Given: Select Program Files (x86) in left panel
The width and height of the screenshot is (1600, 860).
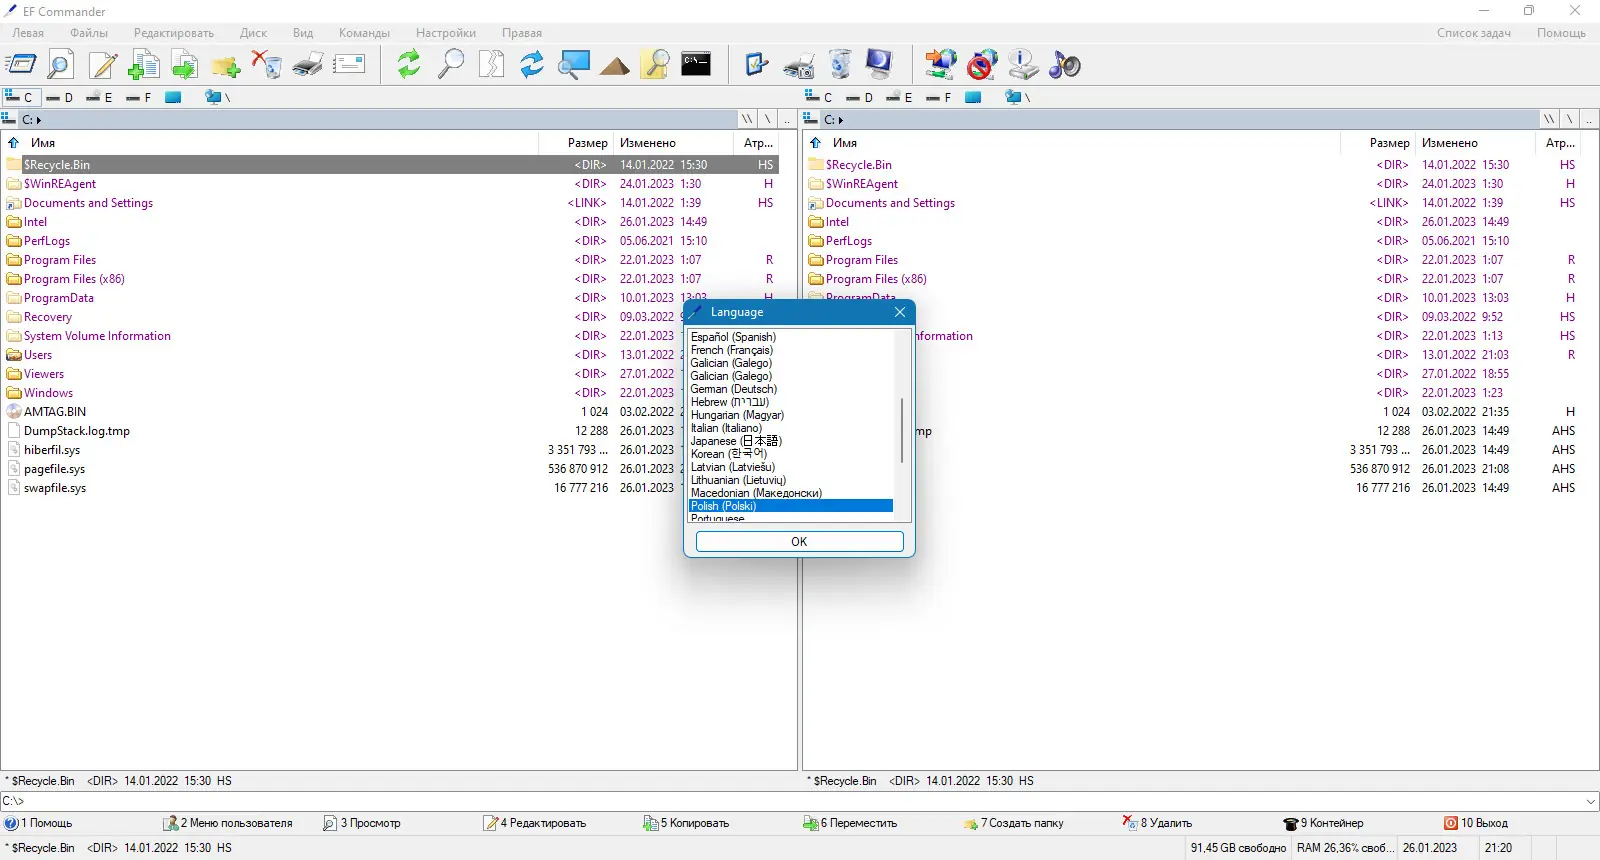Looking at the screenshot, I should (74, 279).
